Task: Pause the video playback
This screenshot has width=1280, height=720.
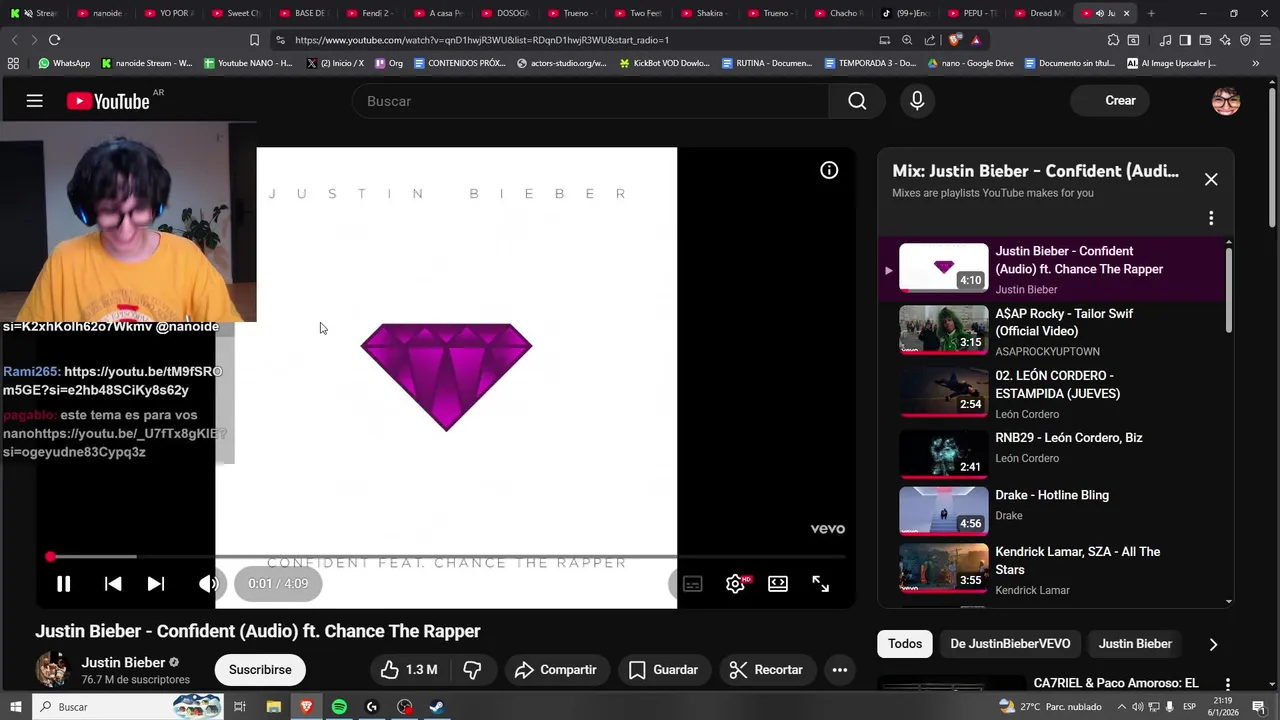Action: click(x=63, y=584)
